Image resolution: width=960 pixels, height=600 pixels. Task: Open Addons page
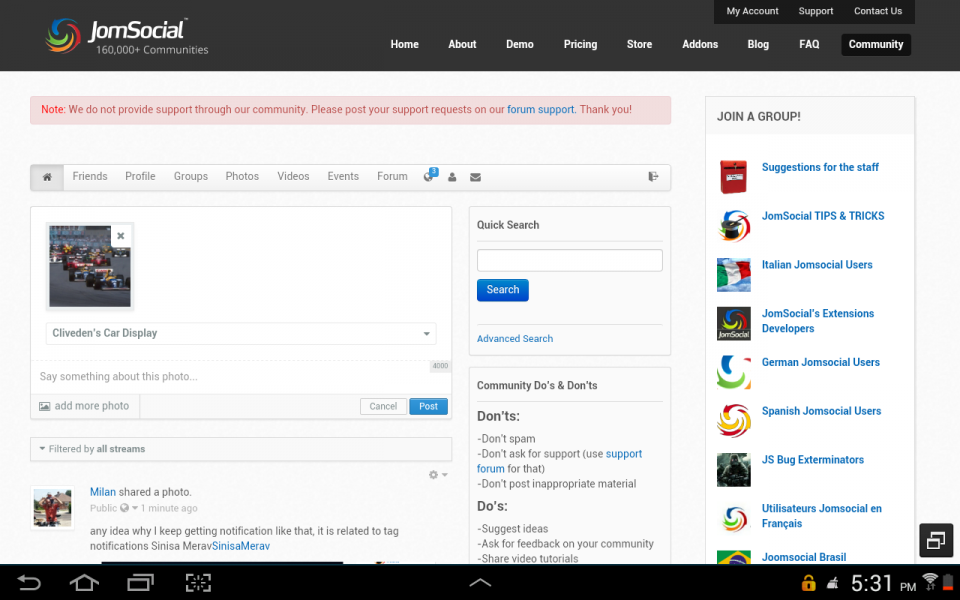click(700, 44)
